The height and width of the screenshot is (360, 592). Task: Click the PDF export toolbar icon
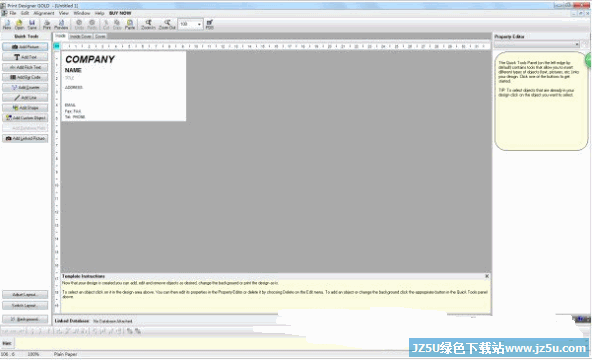tap(210, 25)
